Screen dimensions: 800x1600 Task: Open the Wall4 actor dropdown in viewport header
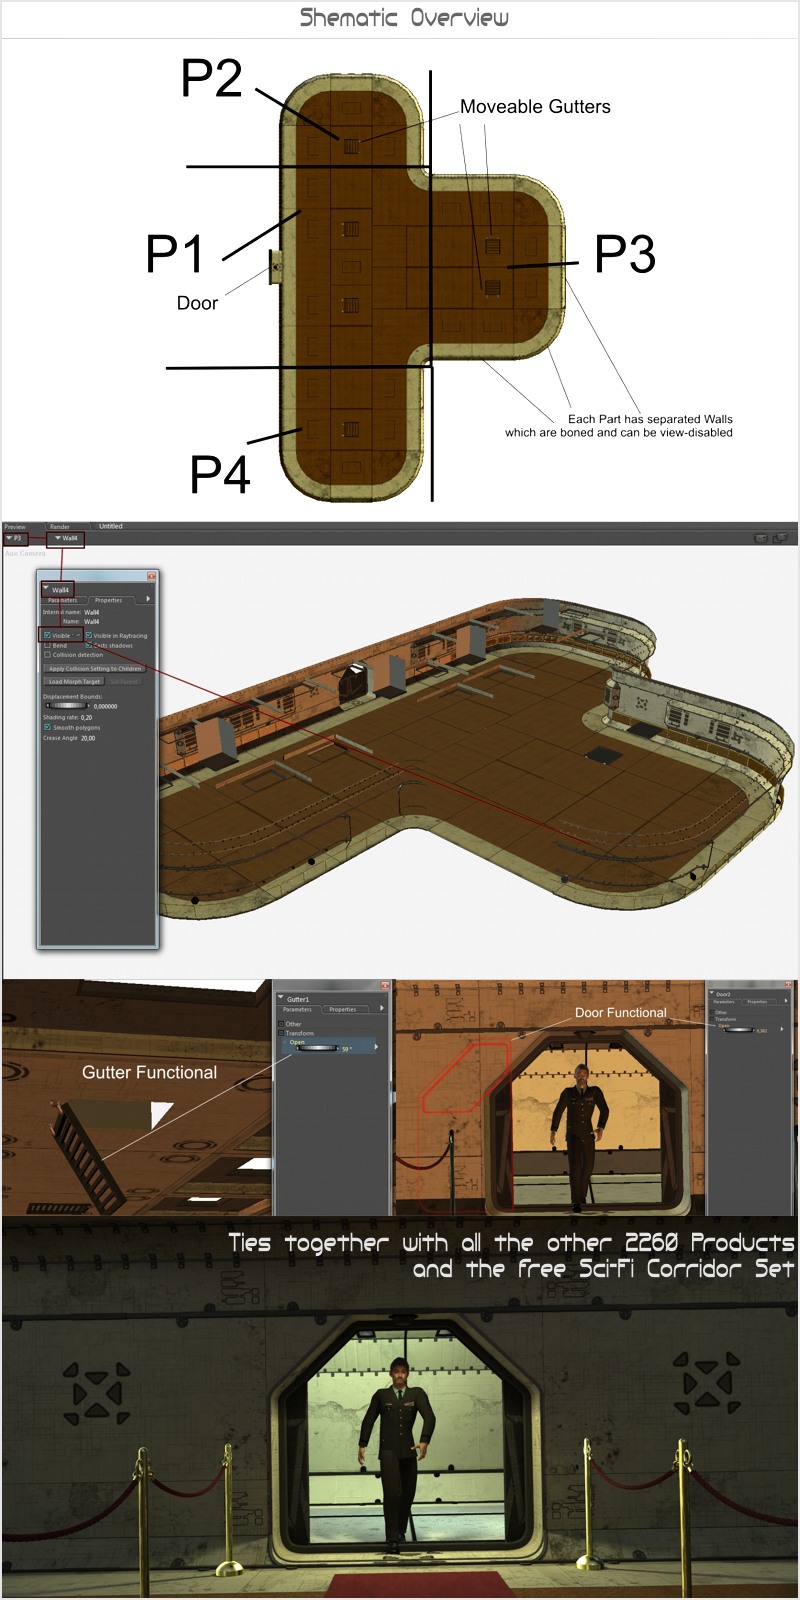click(65, 538)
